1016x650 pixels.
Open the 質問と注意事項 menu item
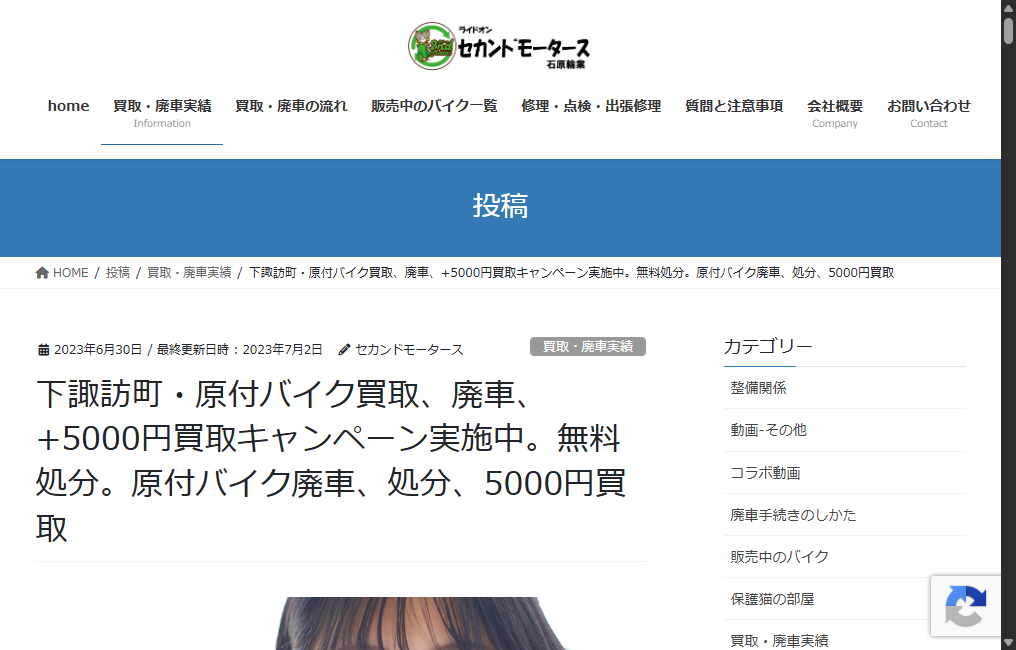(734, 106)
